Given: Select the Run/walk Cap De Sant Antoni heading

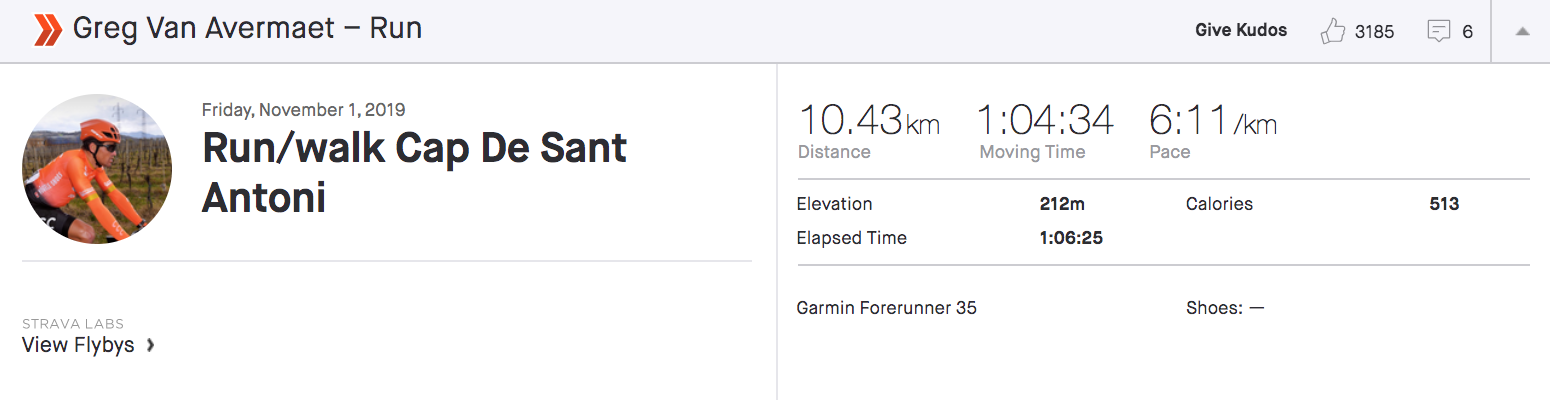Looking at the screenshot, I should click(414, 173).
